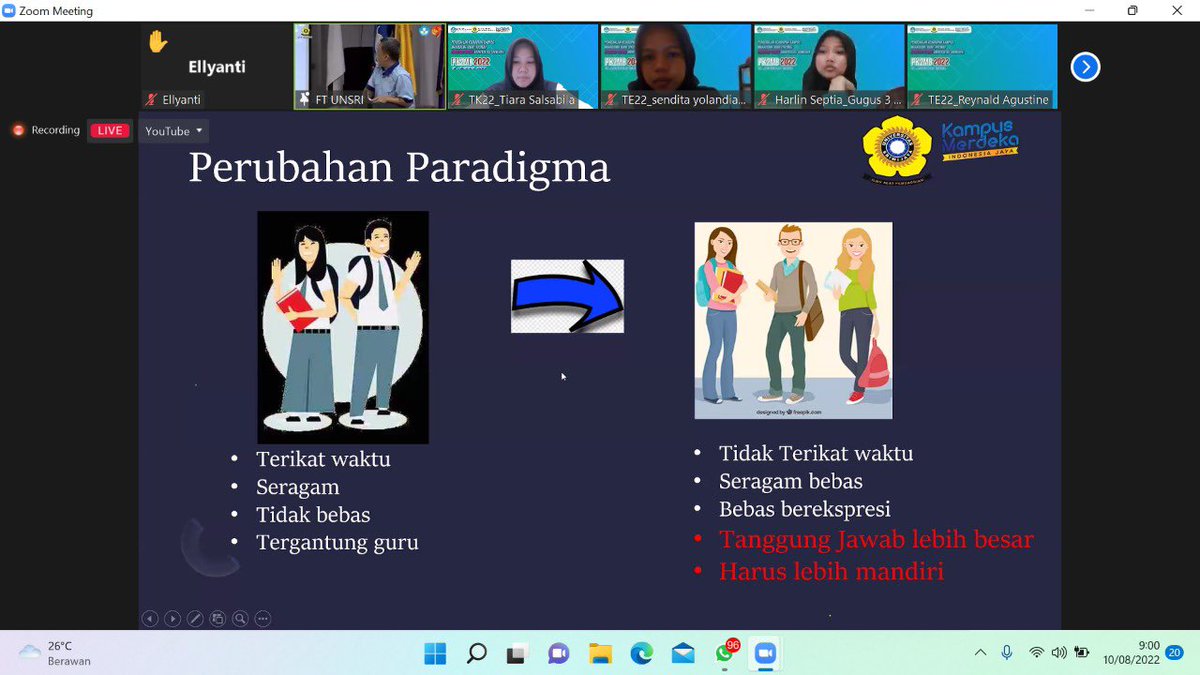
Task: Open volume control in system tray
Action: tap(1059, 653)
